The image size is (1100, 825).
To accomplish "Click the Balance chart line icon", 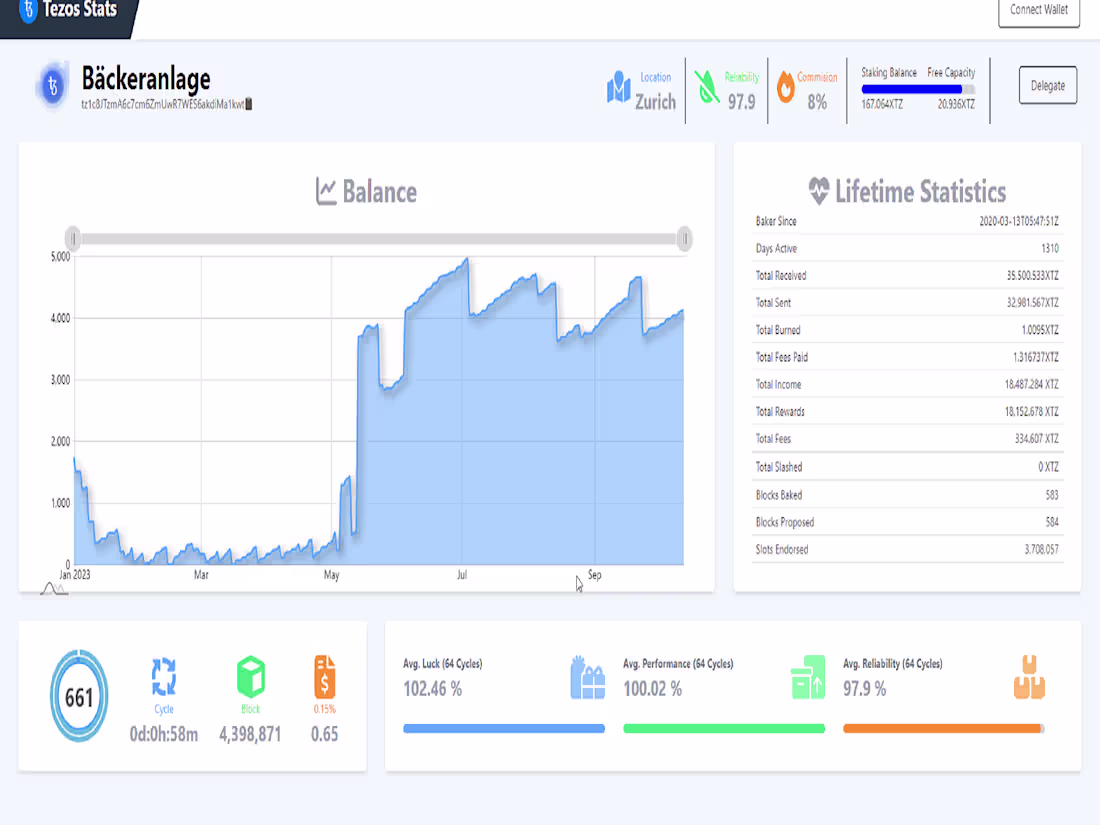I will (x=327, y=192).
